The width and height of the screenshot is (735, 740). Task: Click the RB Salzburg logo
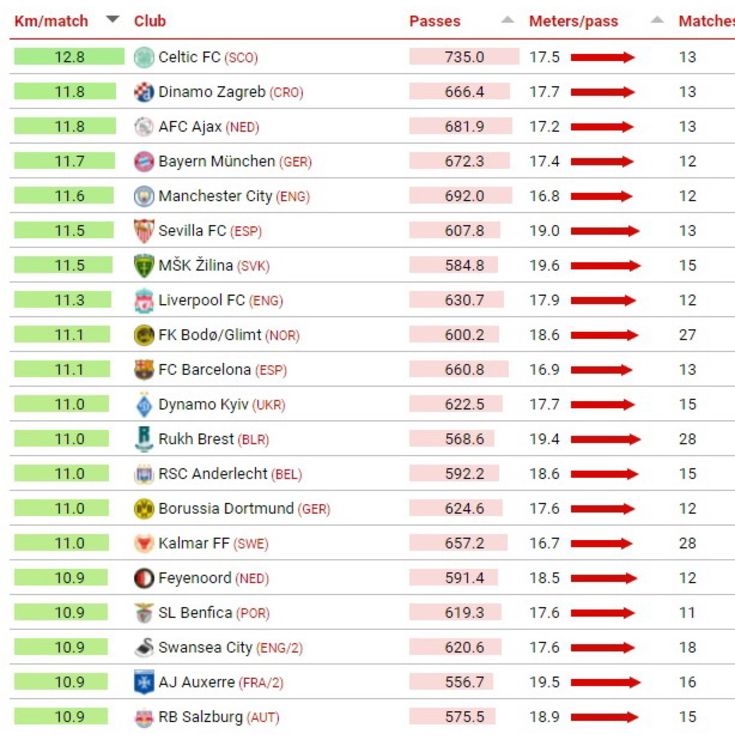pyautogui.click(x=144, y=717)
